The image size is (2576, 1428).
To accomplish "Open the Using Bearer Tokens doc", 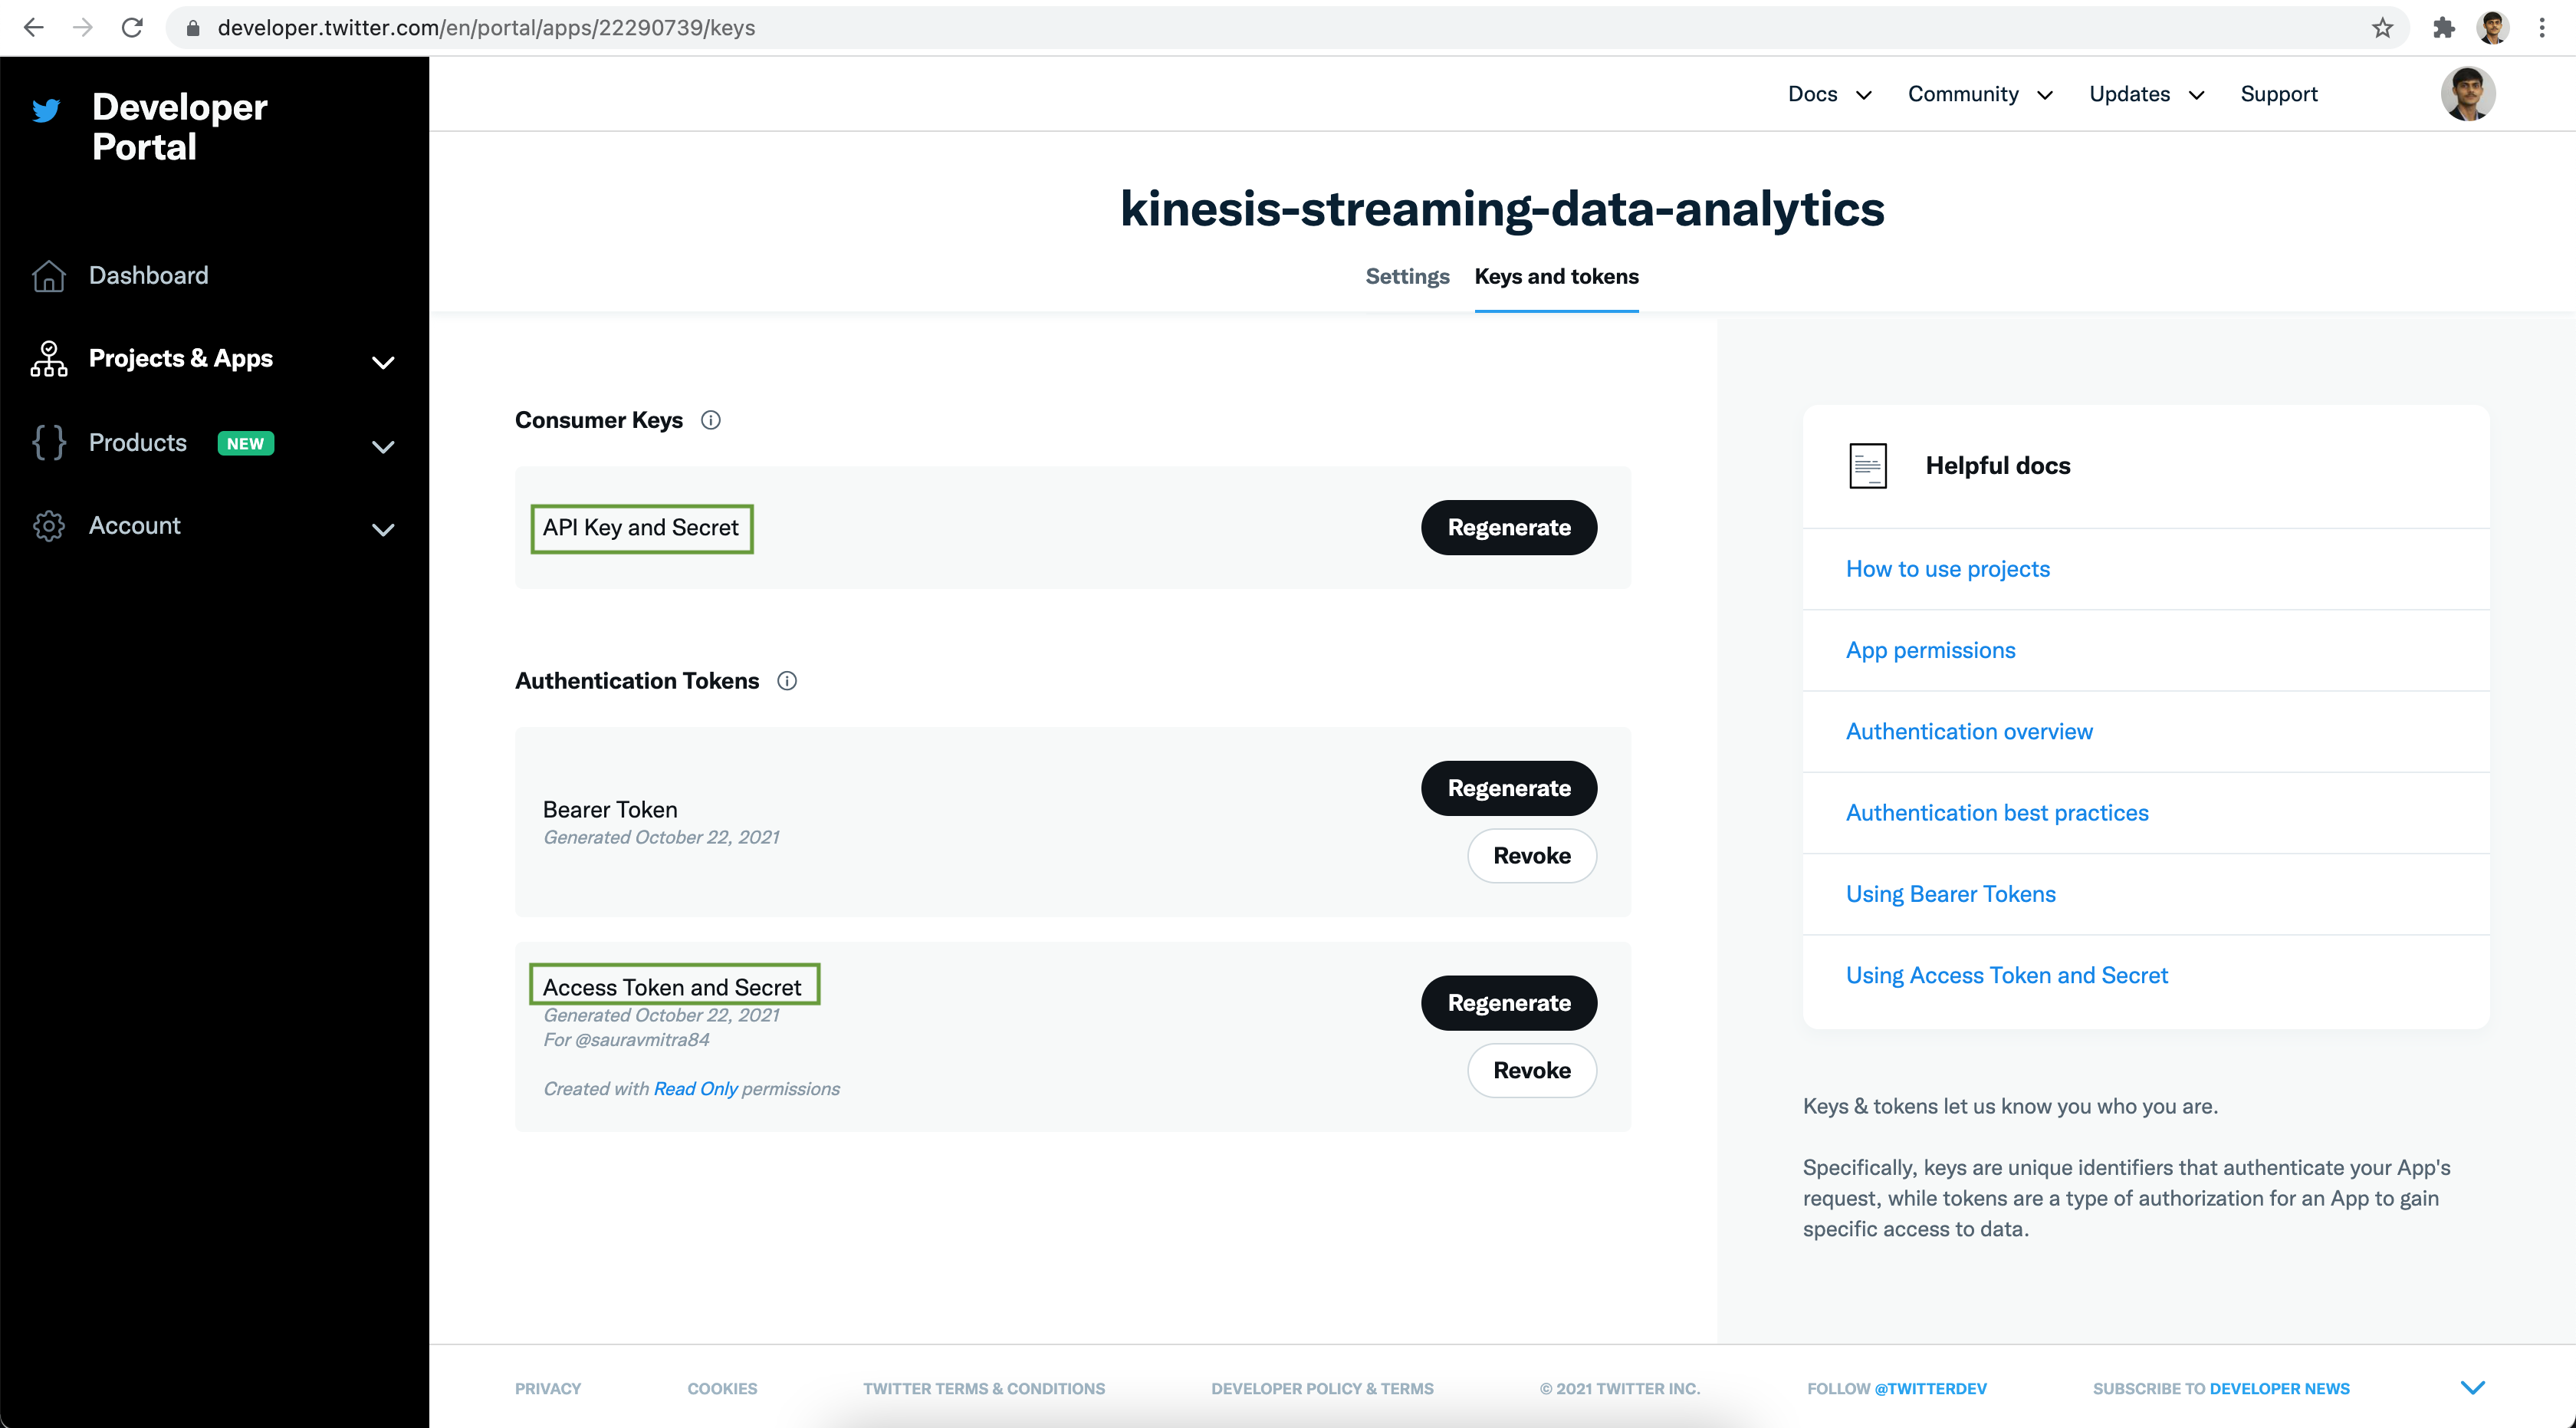I will pos(1950,894).
